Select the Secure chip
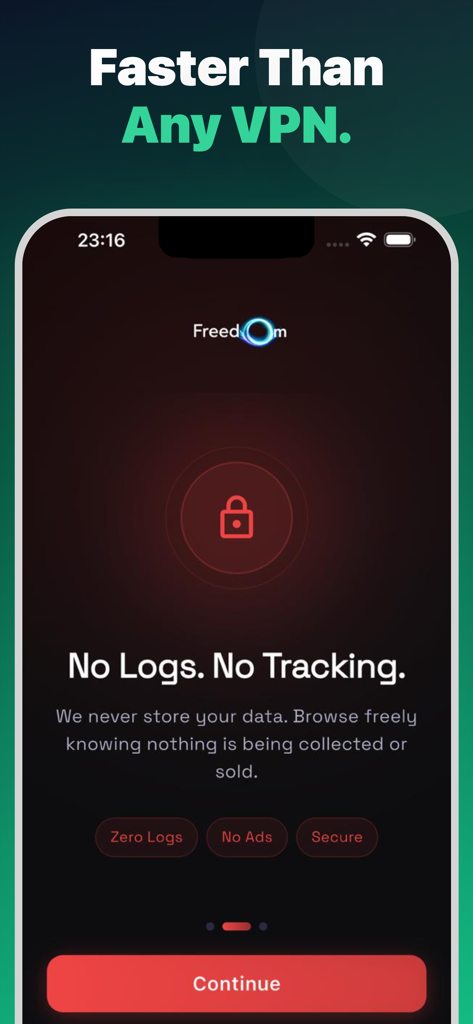 coord(337,837)
